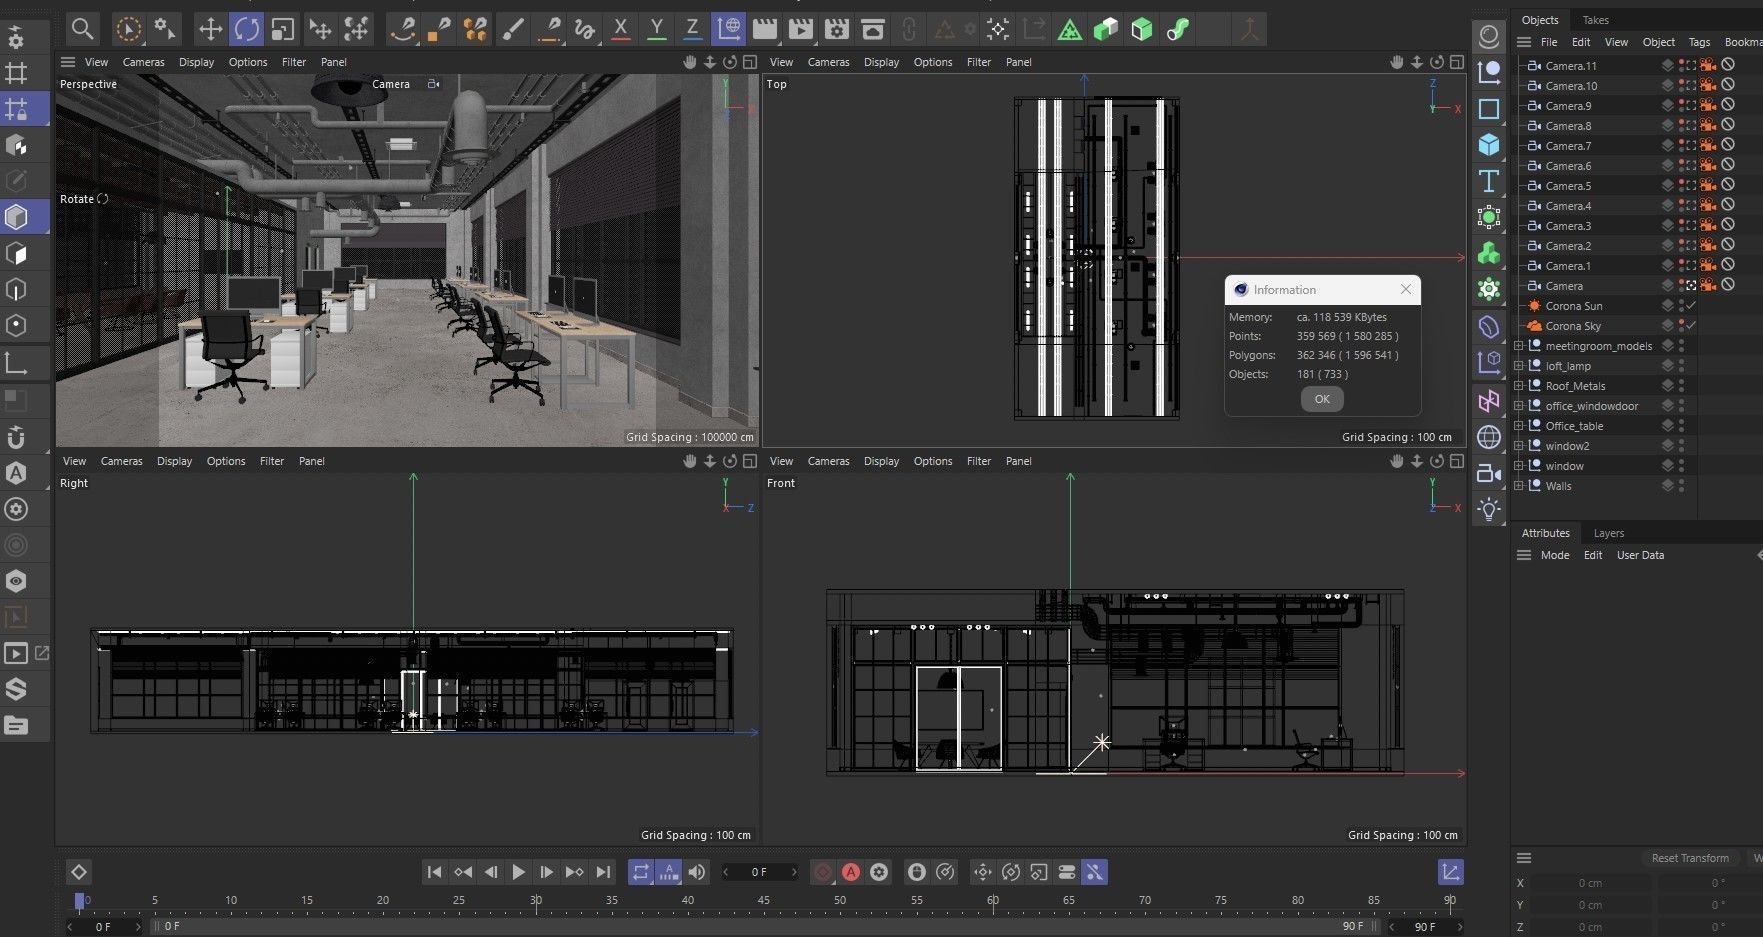This screenshot has width=1763, height=937.
Task: Add a camera from the right palette
Action: [x=1489, y=473]
